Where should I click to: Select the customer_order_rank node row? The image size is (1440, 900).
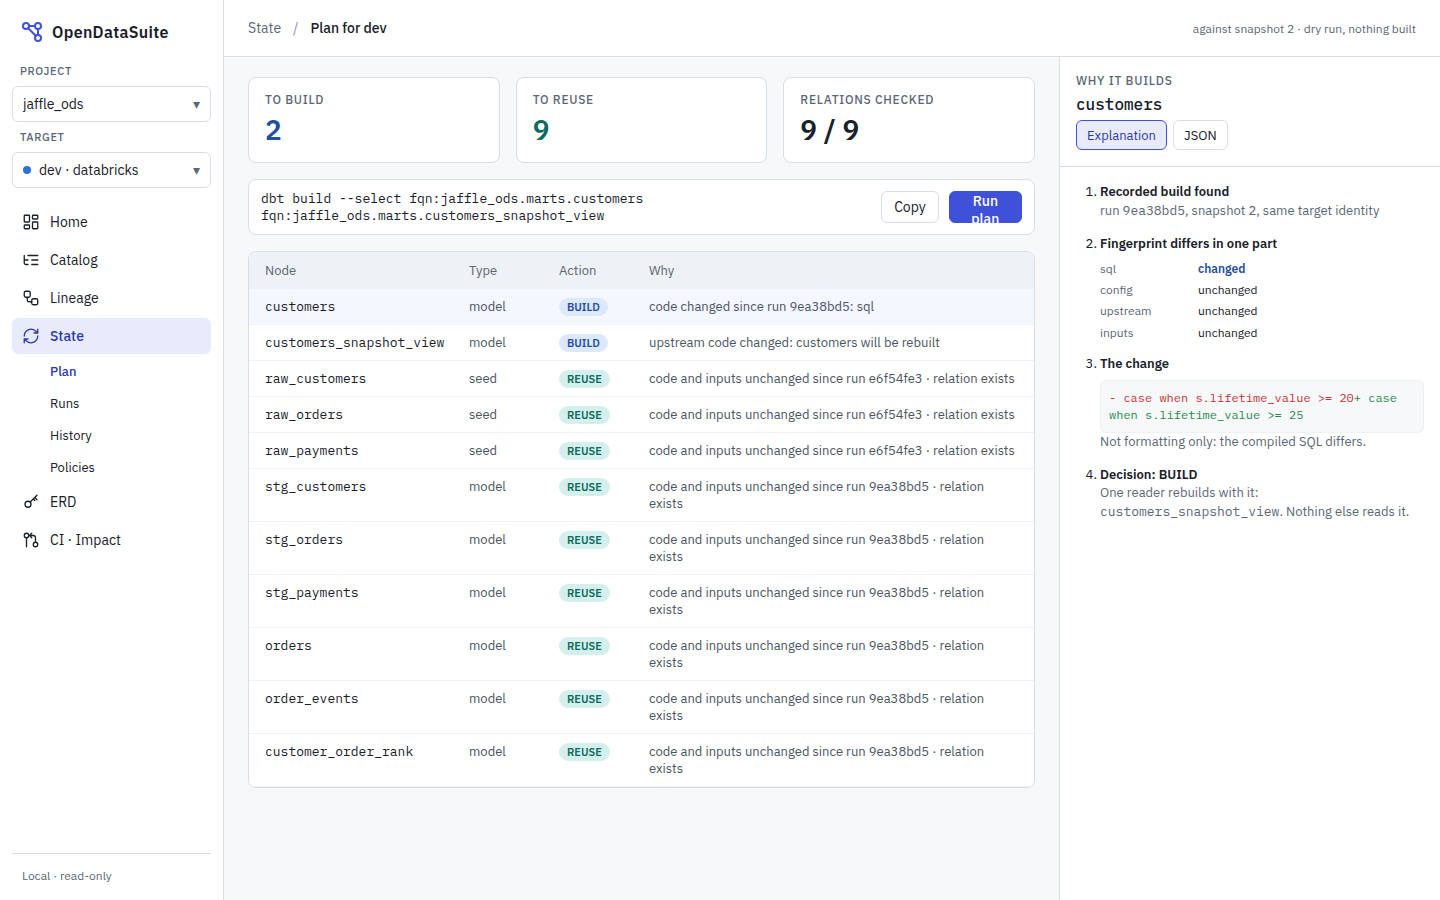641,760
